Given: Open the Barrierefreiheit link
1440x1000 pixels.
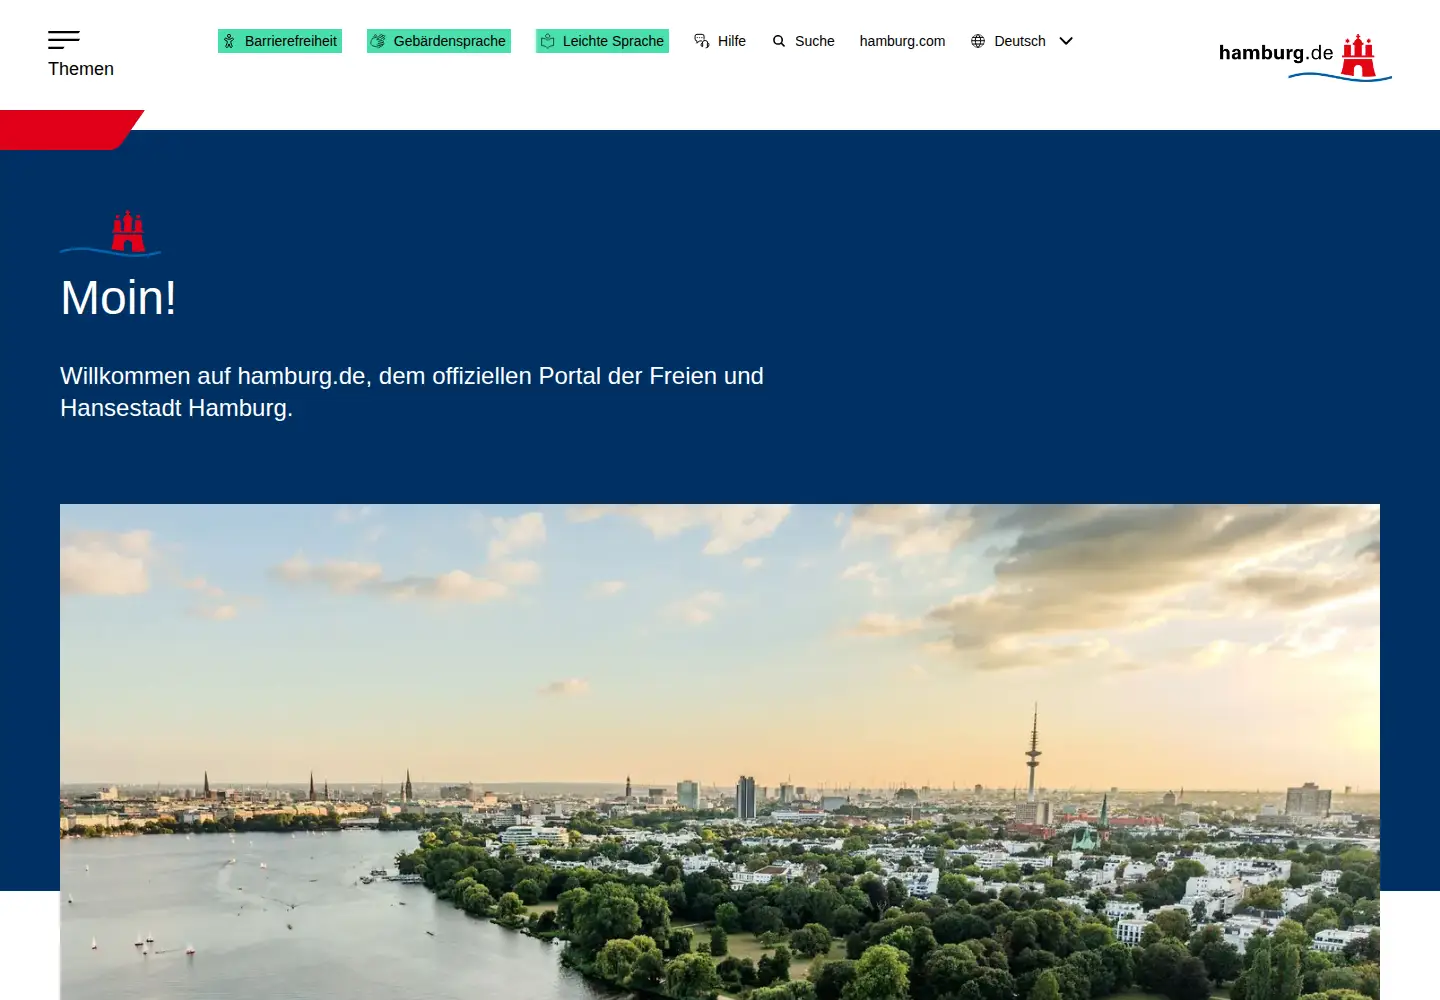Looking at the screenshot, I should coord(280,41).
